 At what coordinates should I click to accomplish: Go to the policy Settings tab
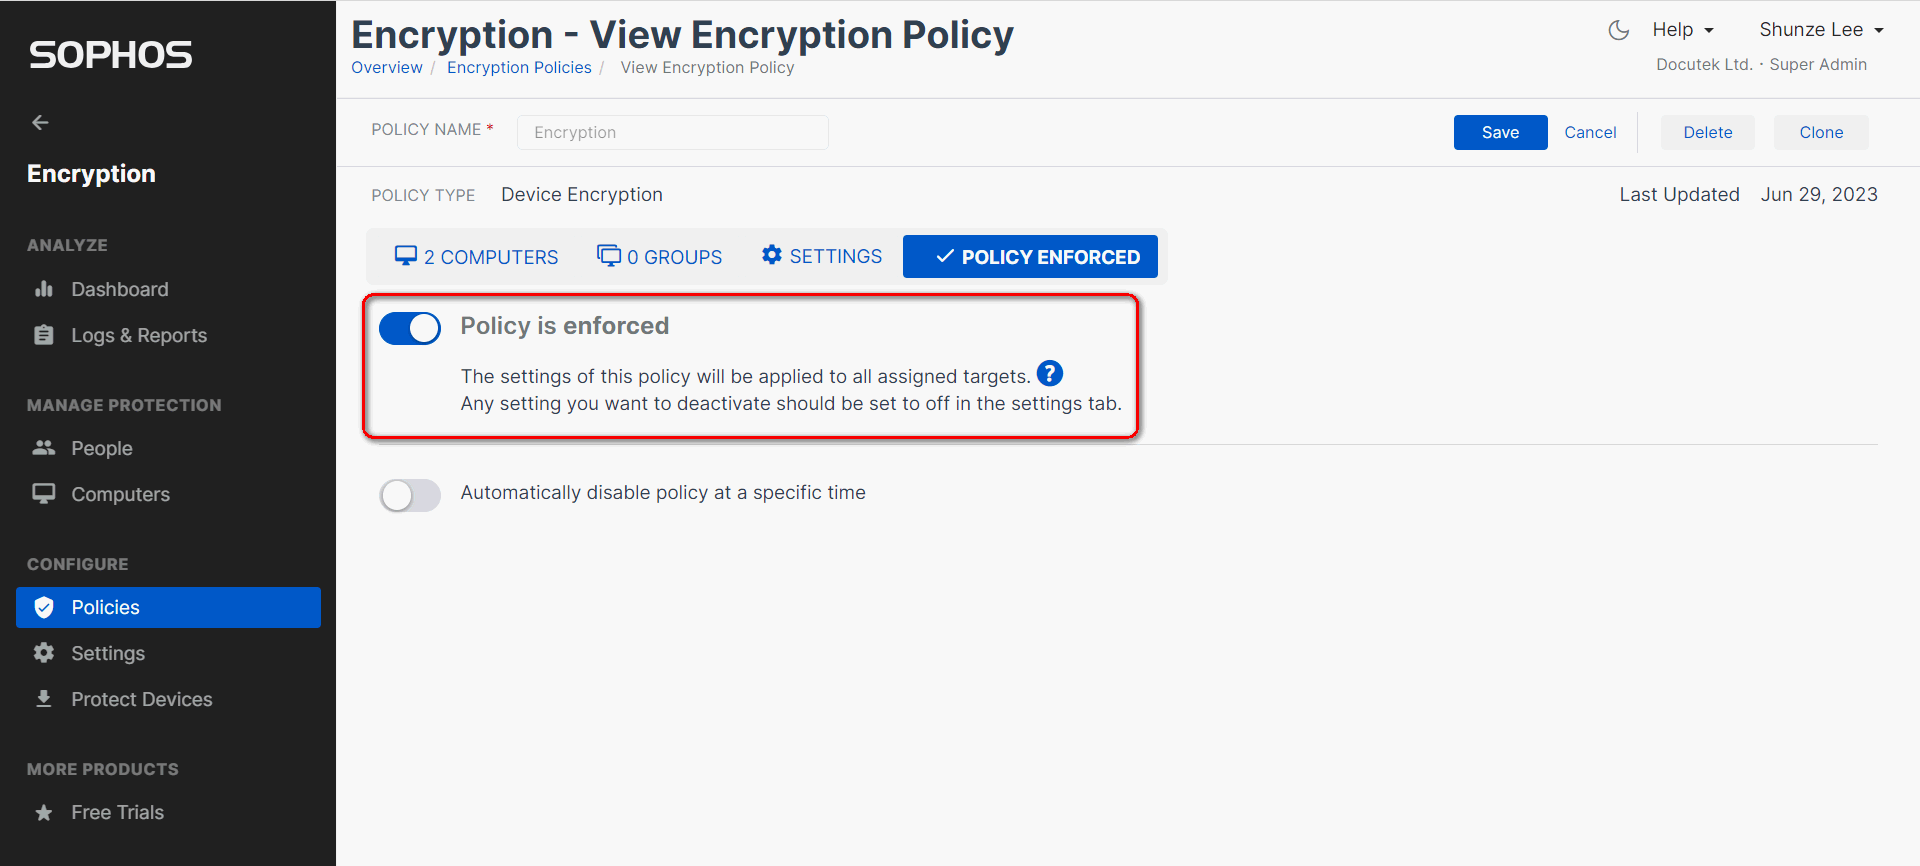[822, 256]
